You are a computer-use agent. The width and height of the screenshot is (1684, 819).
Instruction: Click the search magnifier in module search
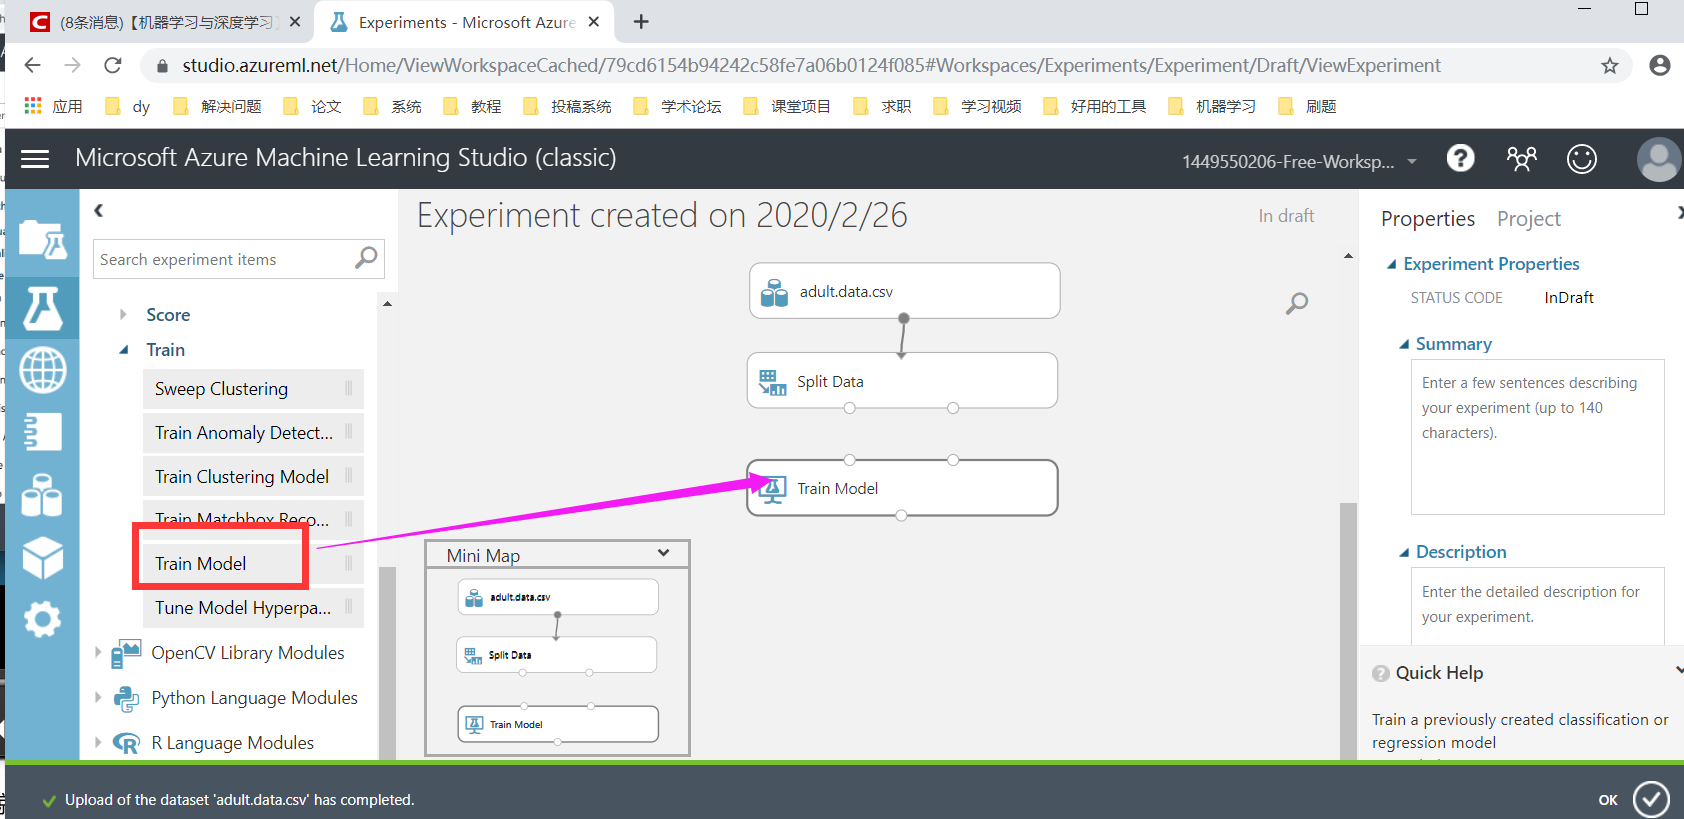point(366,258)
